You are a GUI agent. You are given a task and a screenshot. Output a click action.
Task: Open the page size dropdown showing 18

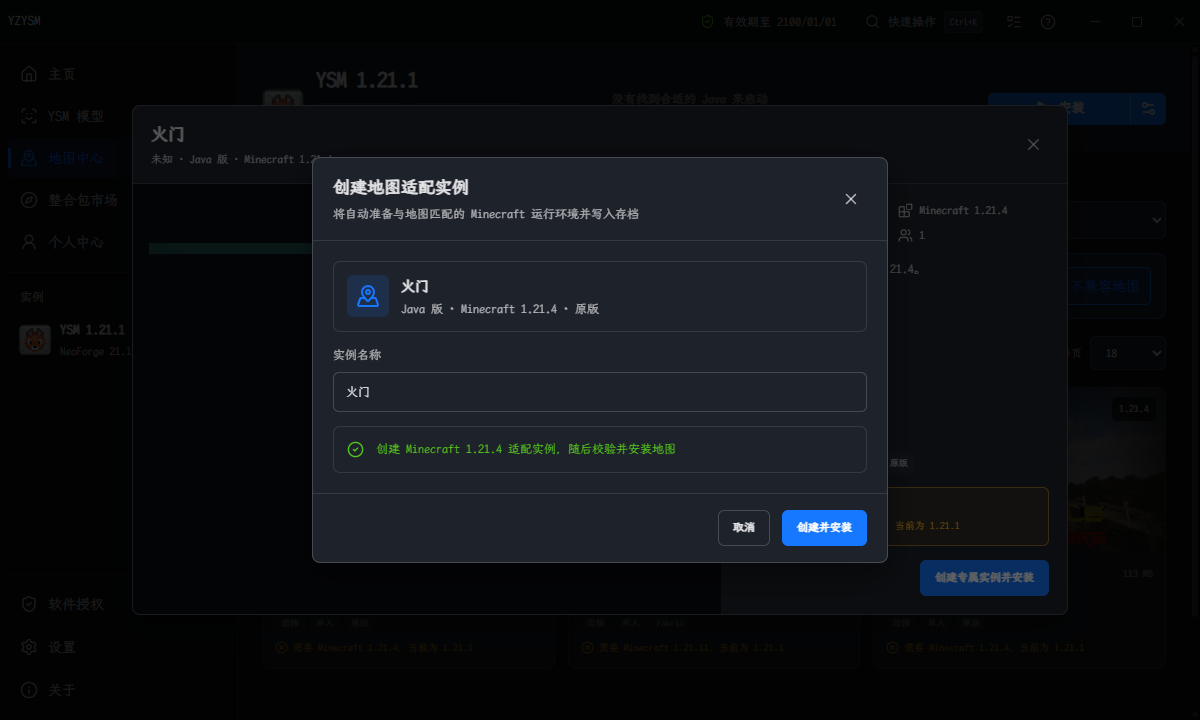pyautogui.click(x=1128, y=353)
